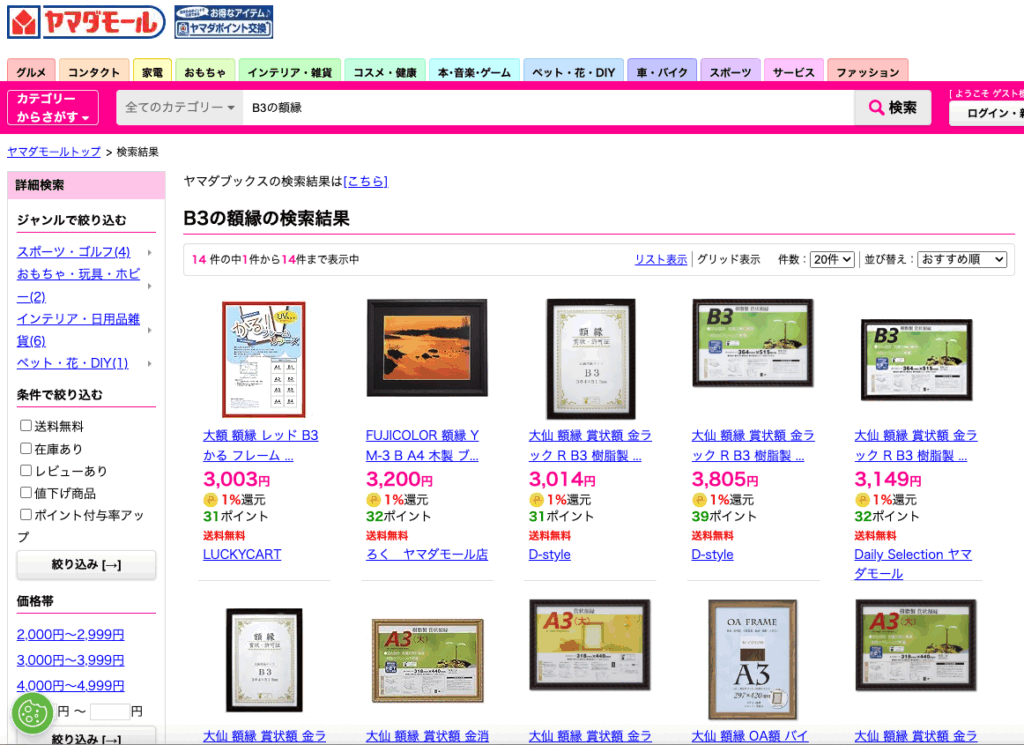This screenshot has height=745, width=1024.
Task: Expand arrow next to ペット・花・DIY(1)
Action: (150, 364)
